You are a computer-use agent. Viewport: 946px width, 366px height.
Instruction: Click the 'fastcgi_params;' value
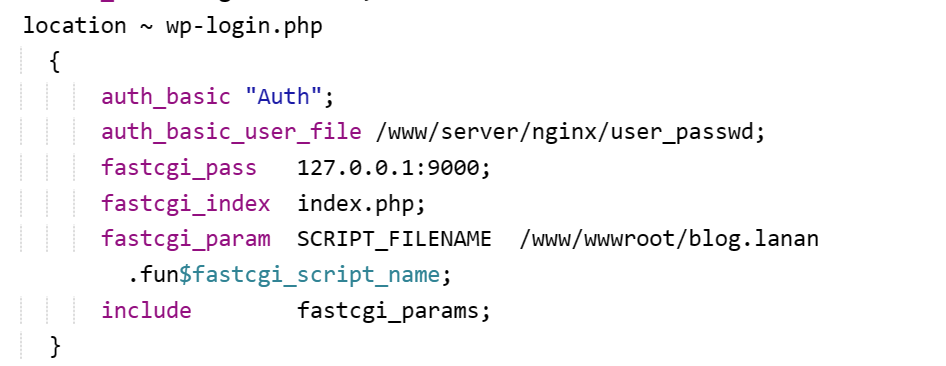[x=395, y=311]
